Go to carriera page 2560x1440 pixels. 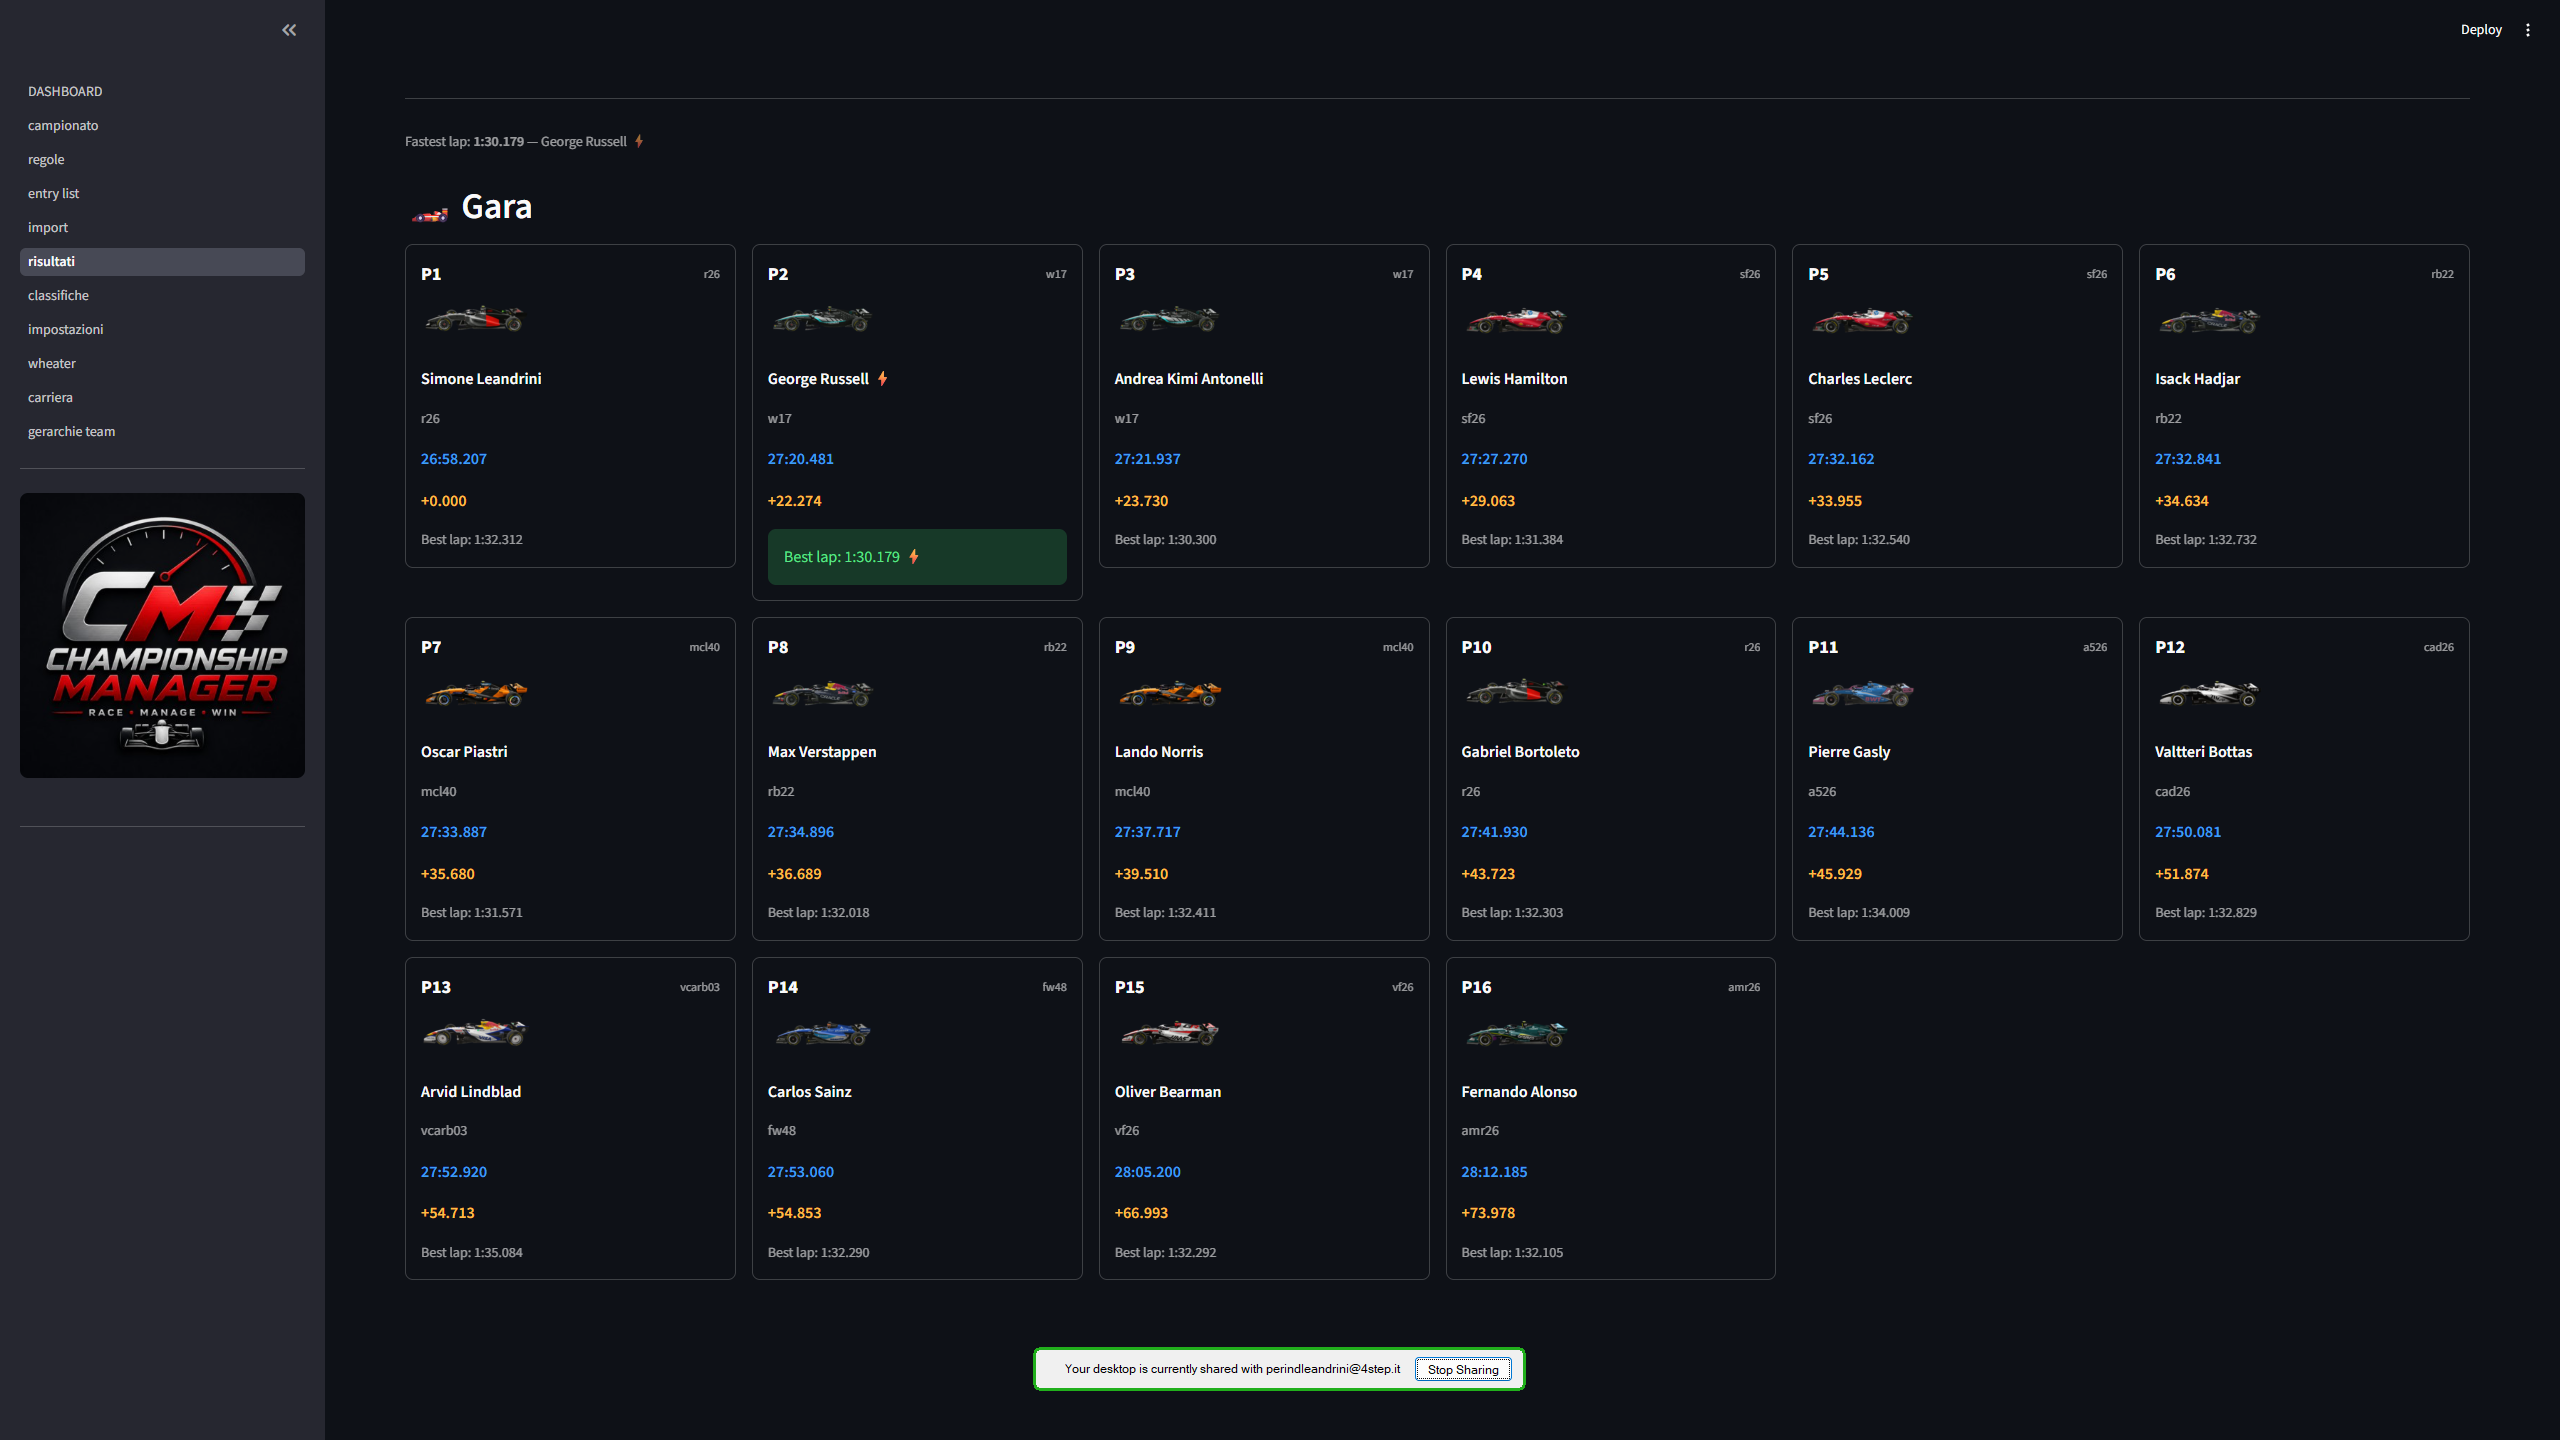click(162, 397)
